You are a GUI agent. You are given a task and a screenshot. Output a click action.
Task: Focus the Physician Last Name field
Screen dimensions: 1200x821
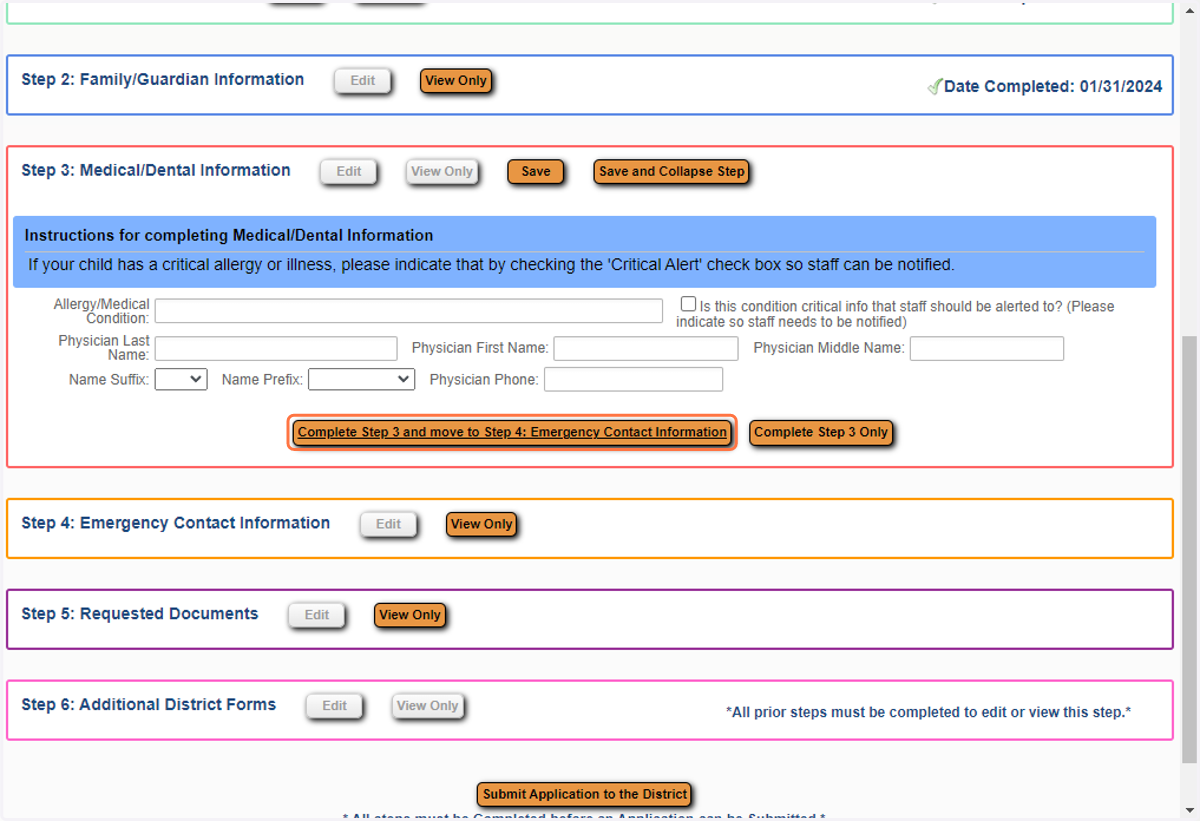276,348
